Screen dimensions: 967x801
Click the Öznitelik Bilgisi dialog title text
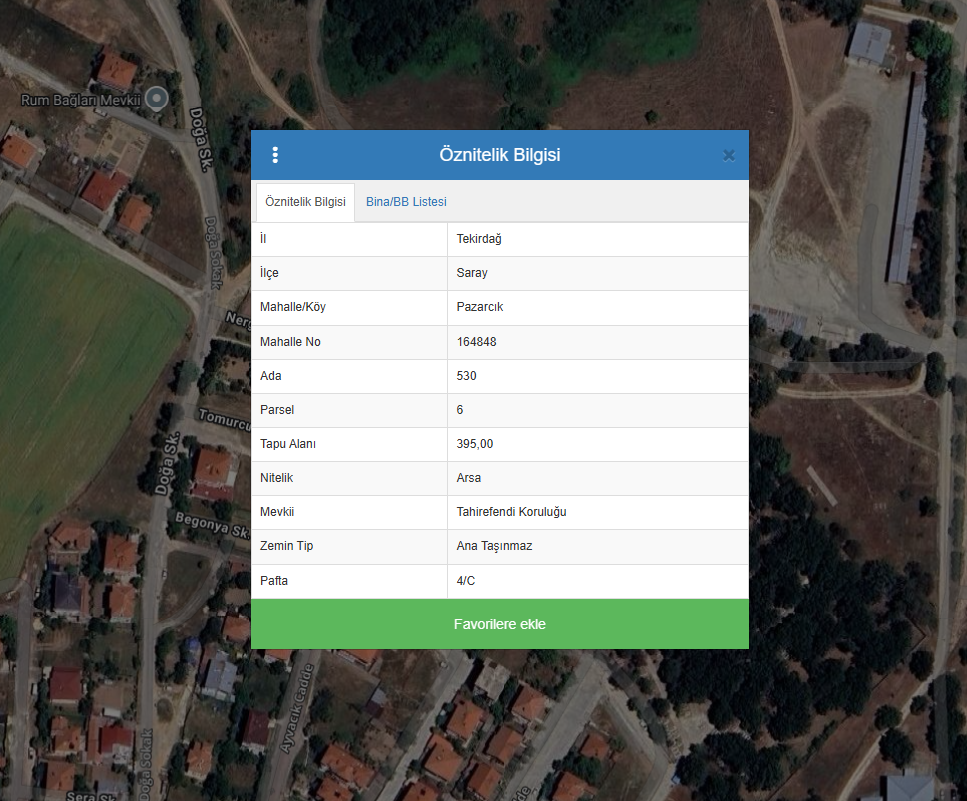point(499,155)
